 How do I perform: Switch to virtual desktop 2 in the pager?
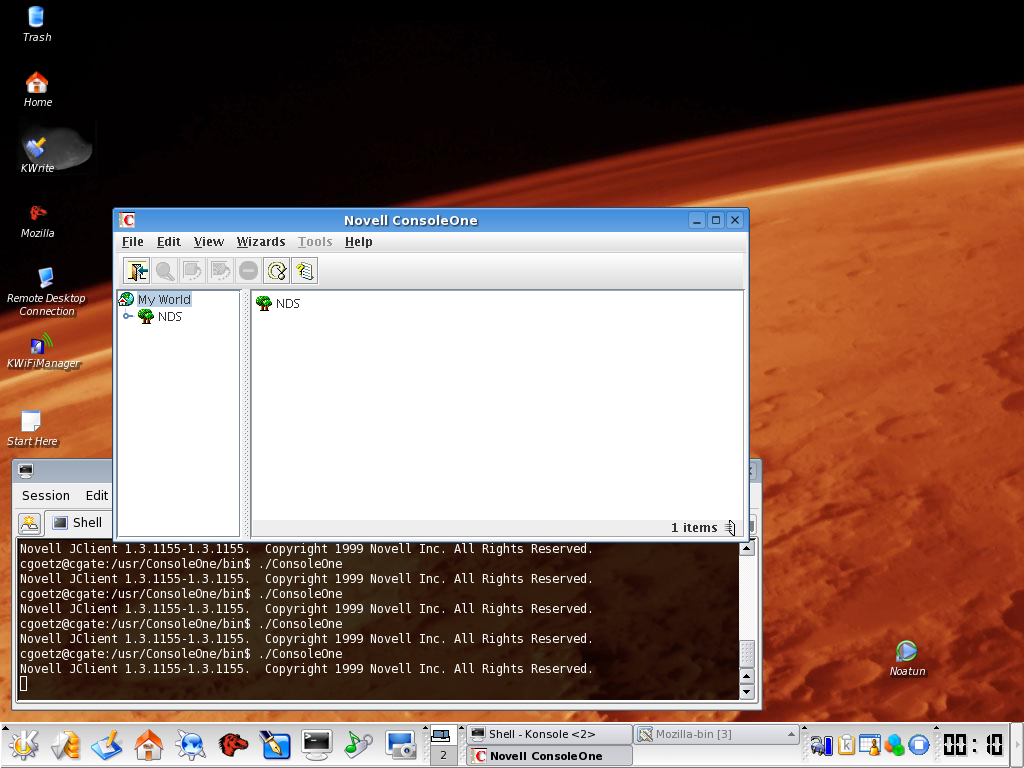pos(443,756)
